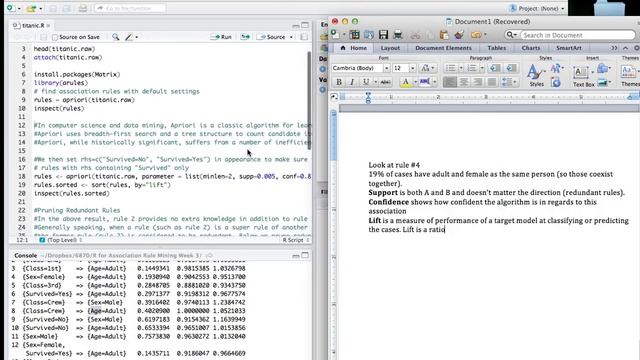Click the Word open document icon
Screen dimensions: 640x360
coord(369,35)
